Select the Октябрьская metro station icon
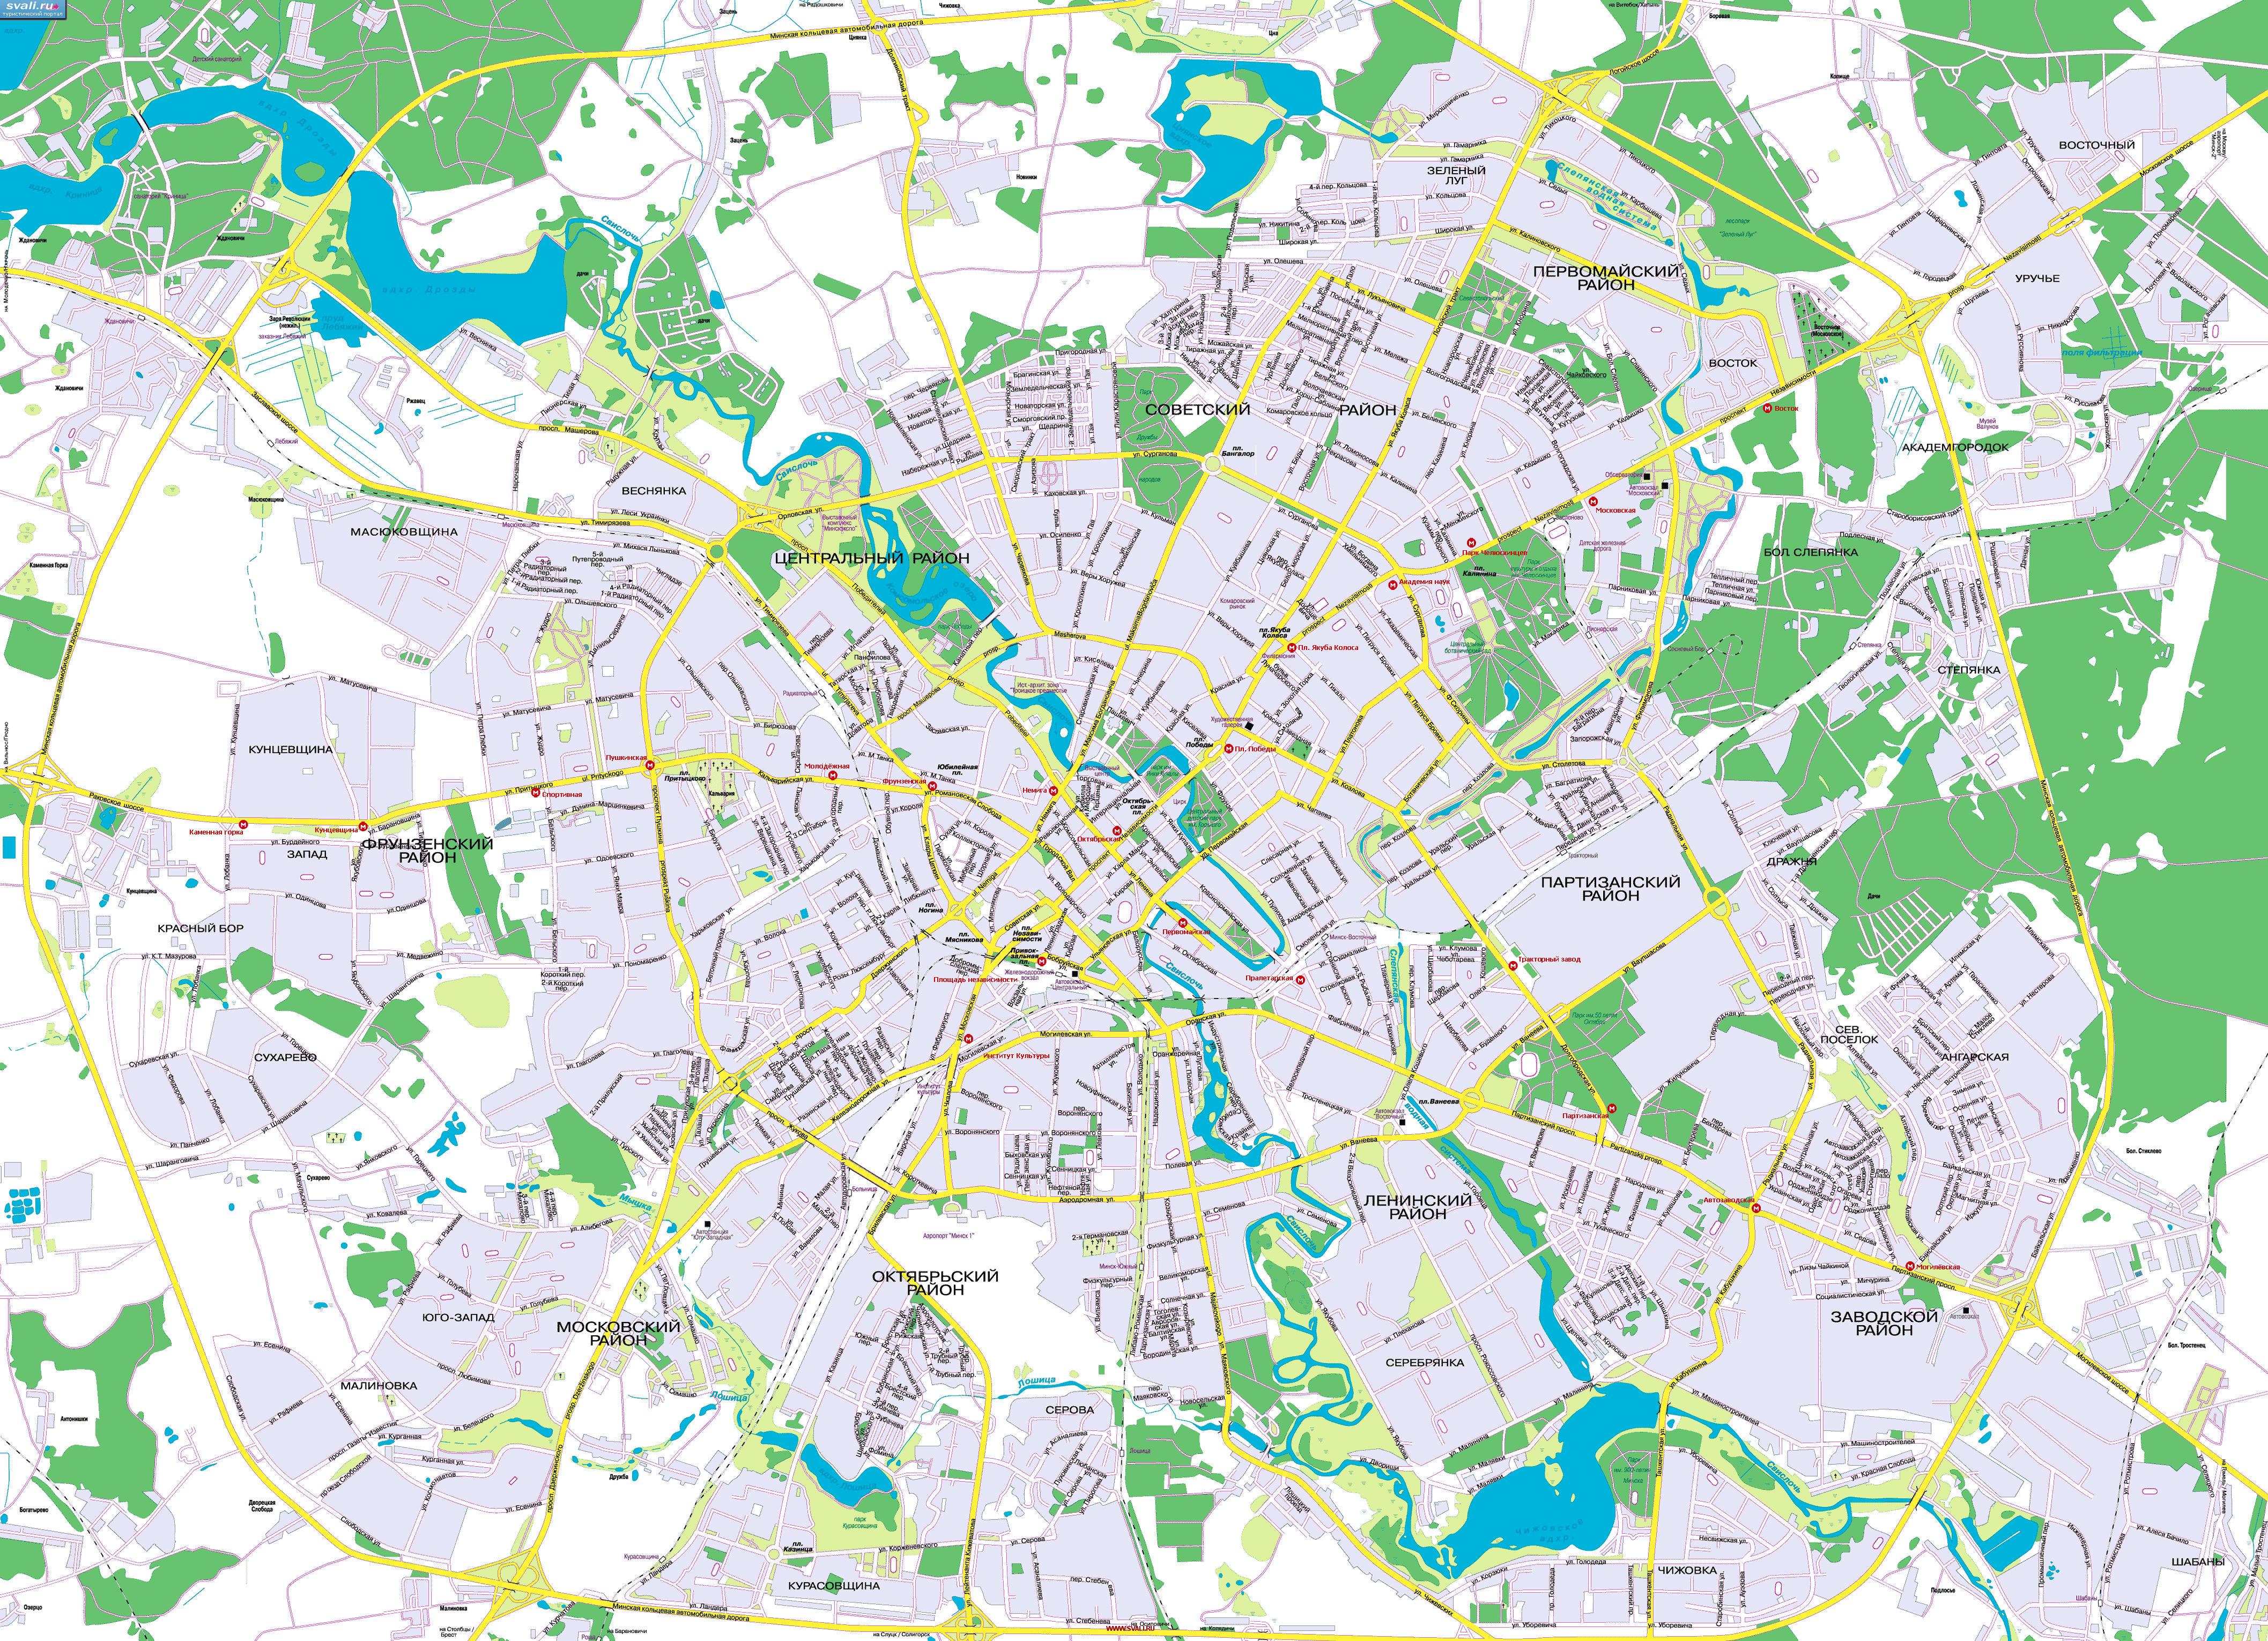This screenshot has height=1641, width=2268. 1117,830
